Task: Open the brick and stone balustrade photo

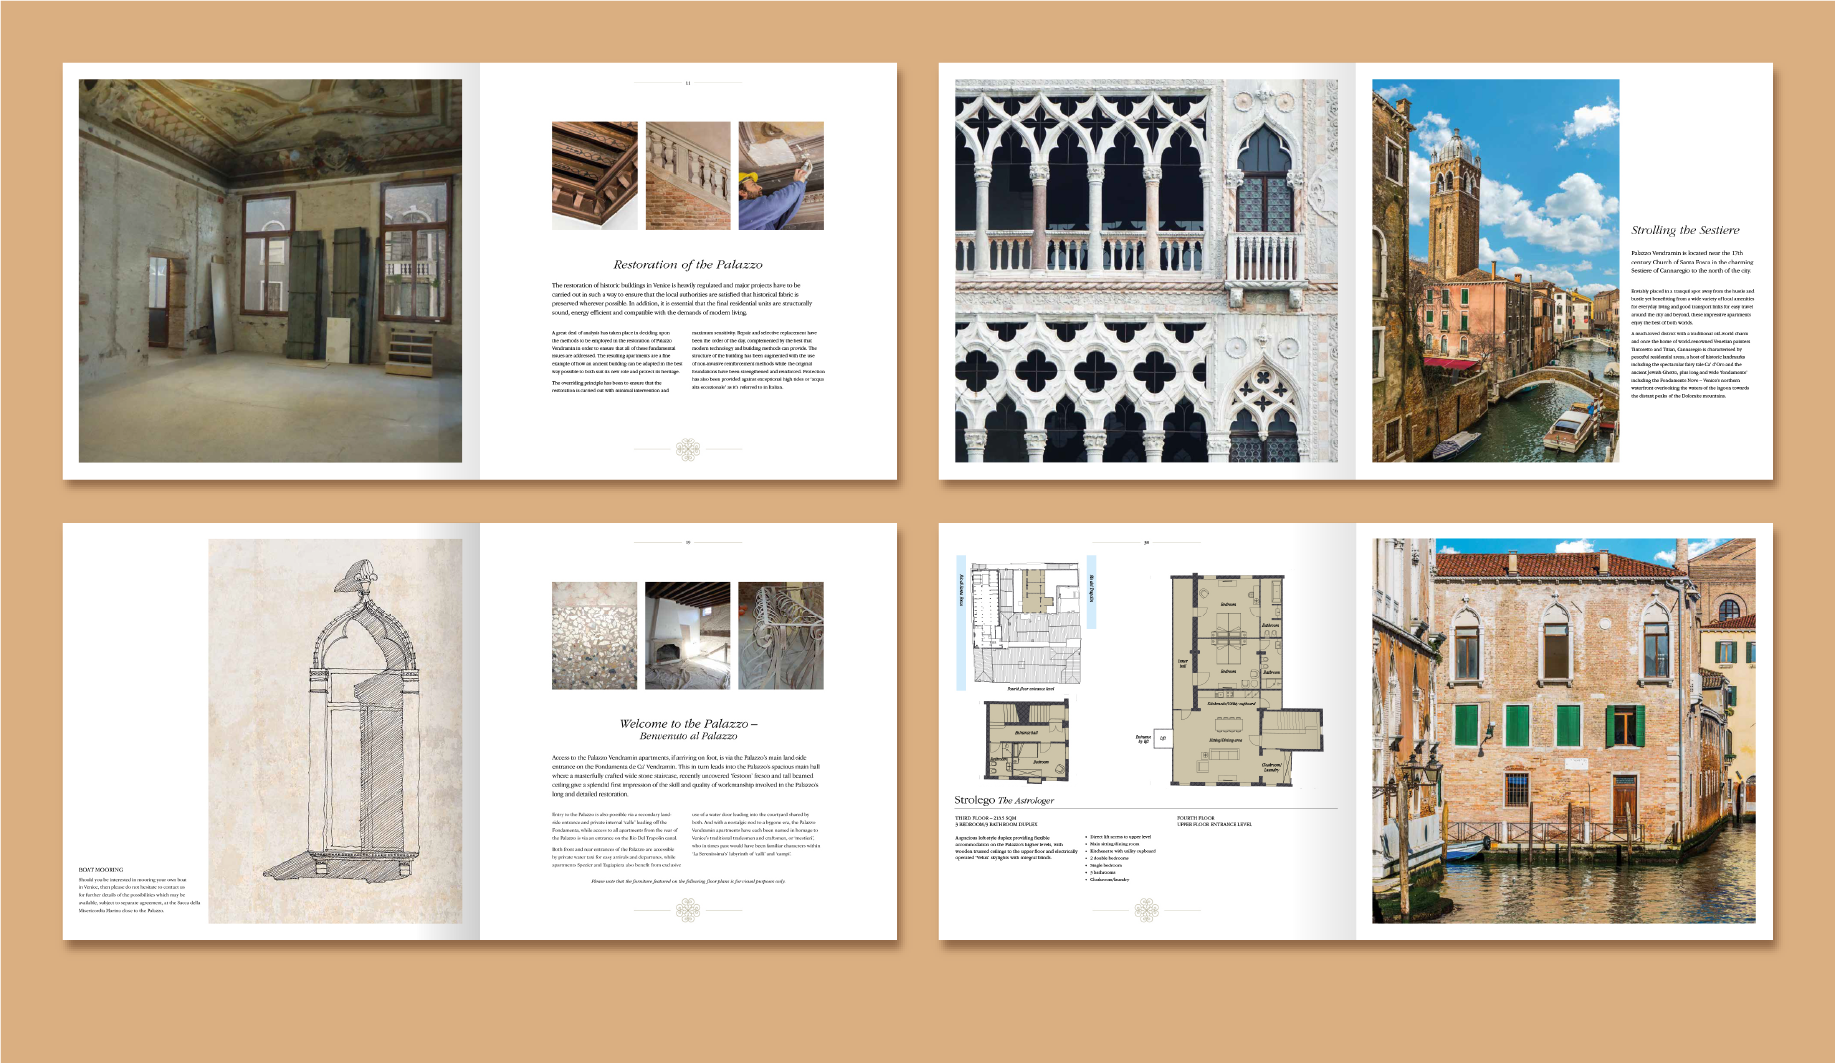Action: point(688,176)
